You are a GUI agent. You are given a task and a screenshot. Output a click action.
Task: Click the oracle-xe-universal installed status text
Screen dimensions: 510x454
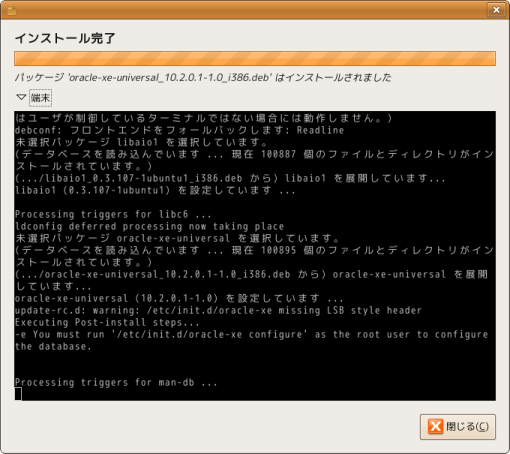click(203, 78)
